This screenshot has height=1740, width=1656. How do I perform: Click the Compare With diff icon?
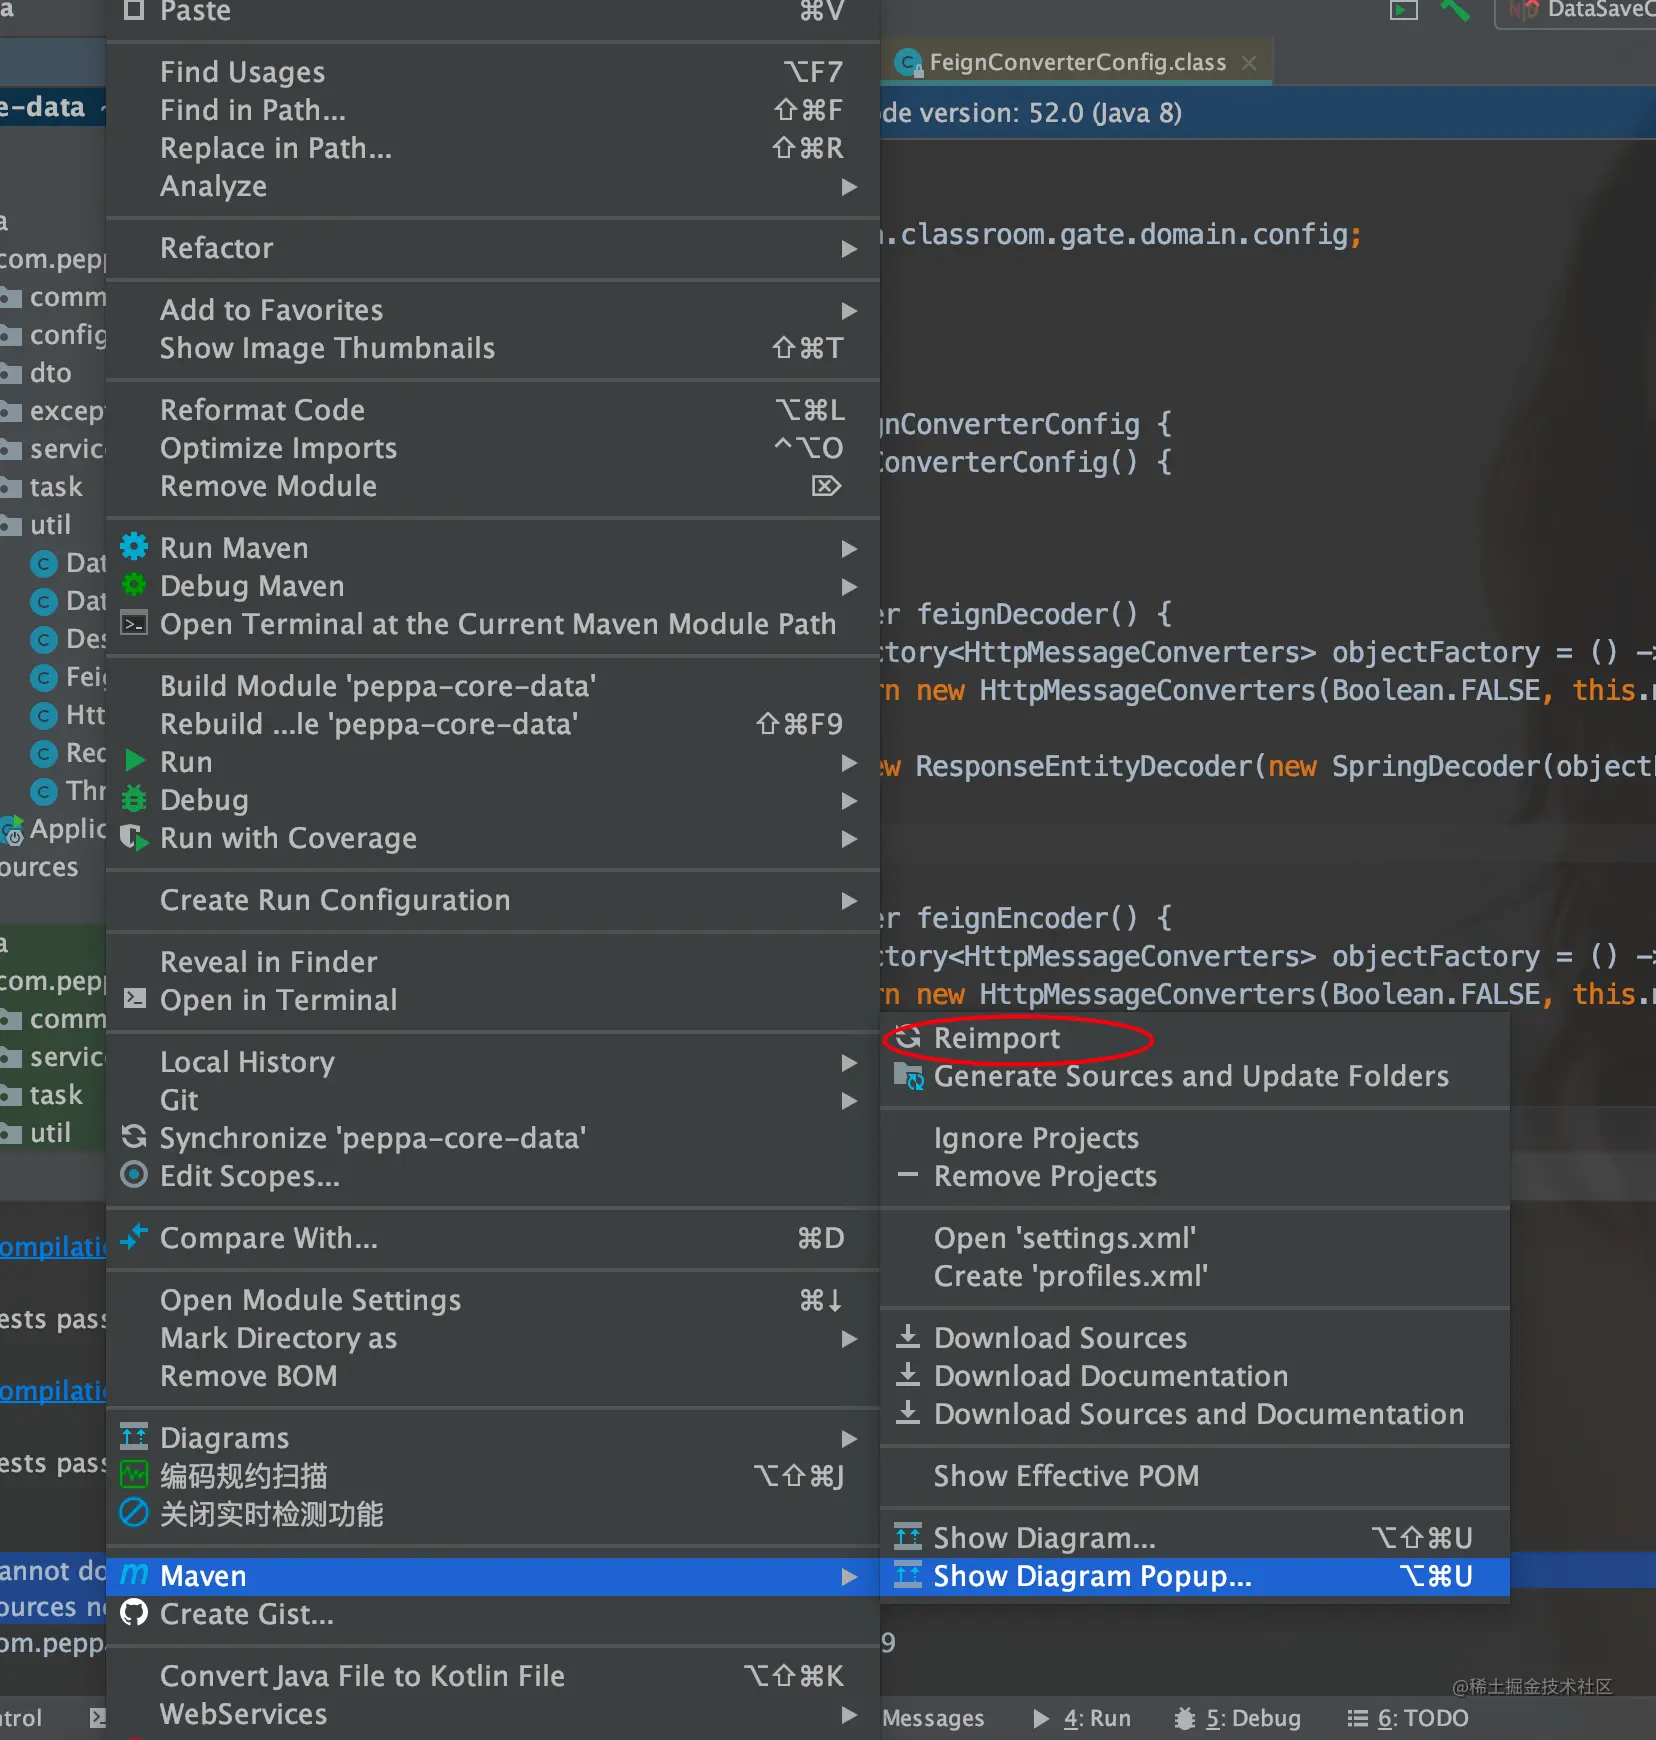(x=134, y=1237)
